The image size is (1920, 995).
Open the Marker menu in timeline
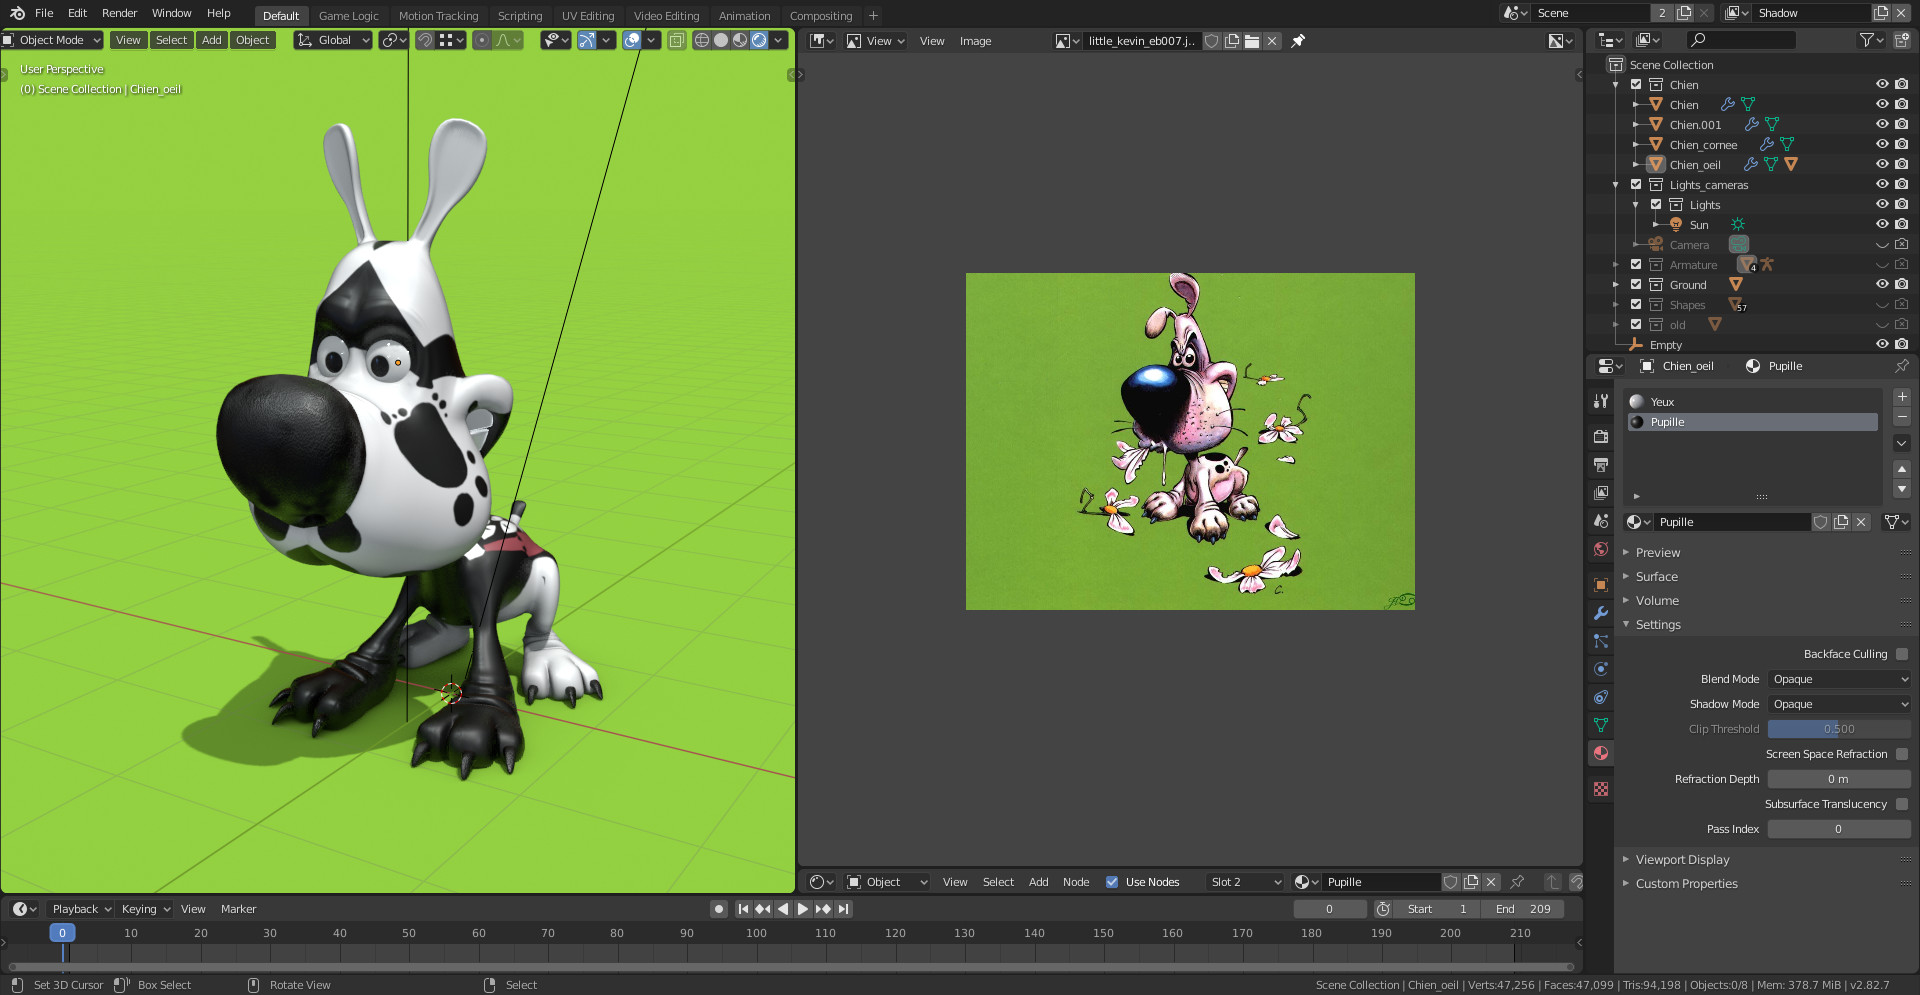point(238,909)
